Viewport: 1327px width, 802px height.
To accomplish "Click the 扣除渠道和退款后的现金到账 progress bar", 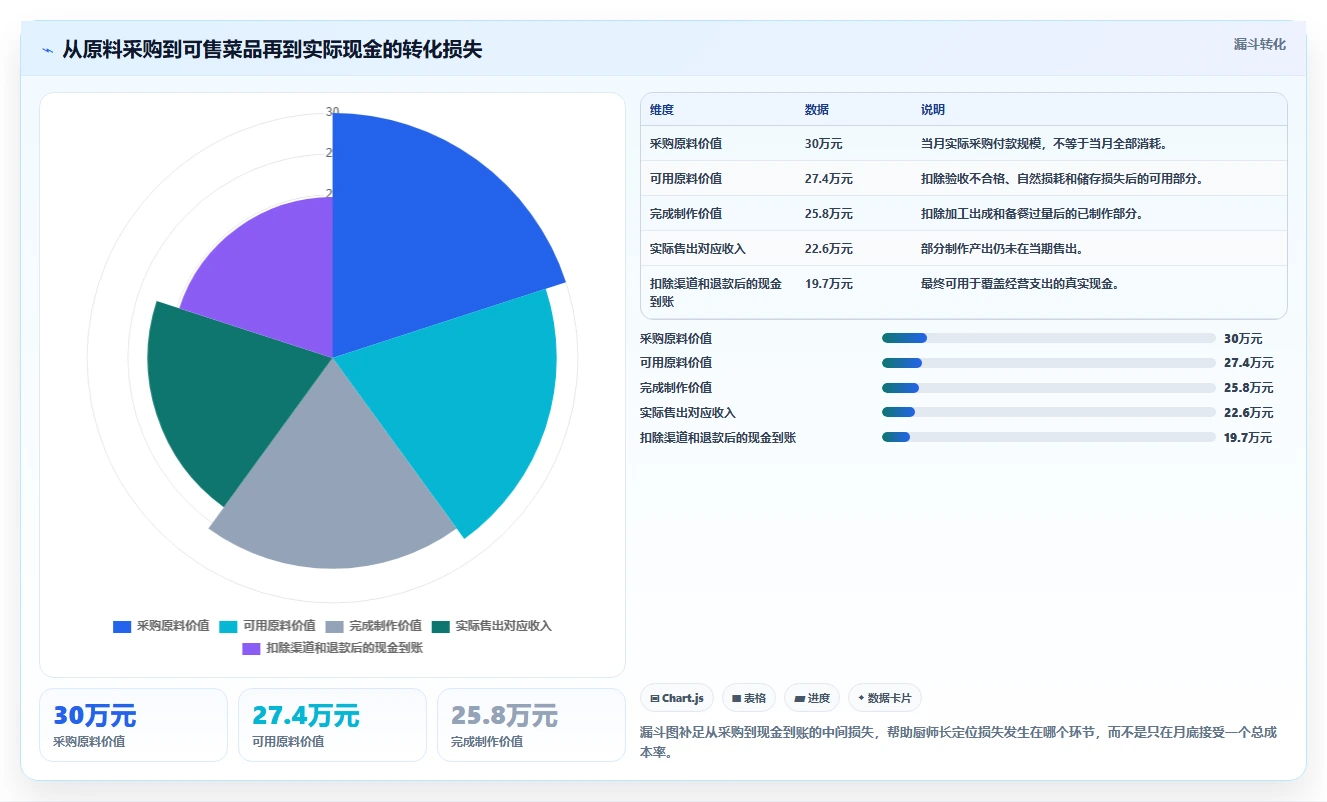I will pyautogui.click(x=1048, y=437).
